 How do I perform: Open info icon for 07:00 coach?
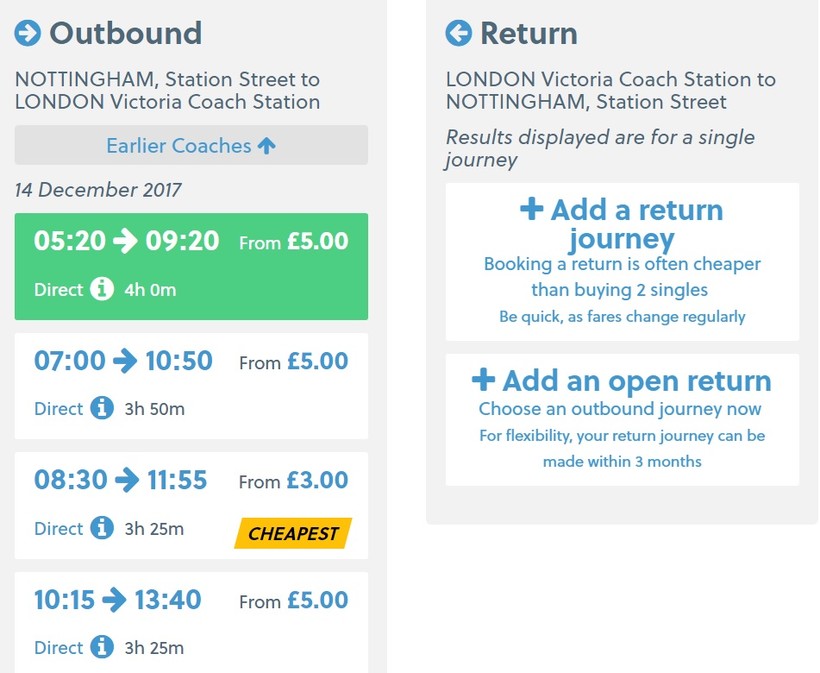pos(102,408)
